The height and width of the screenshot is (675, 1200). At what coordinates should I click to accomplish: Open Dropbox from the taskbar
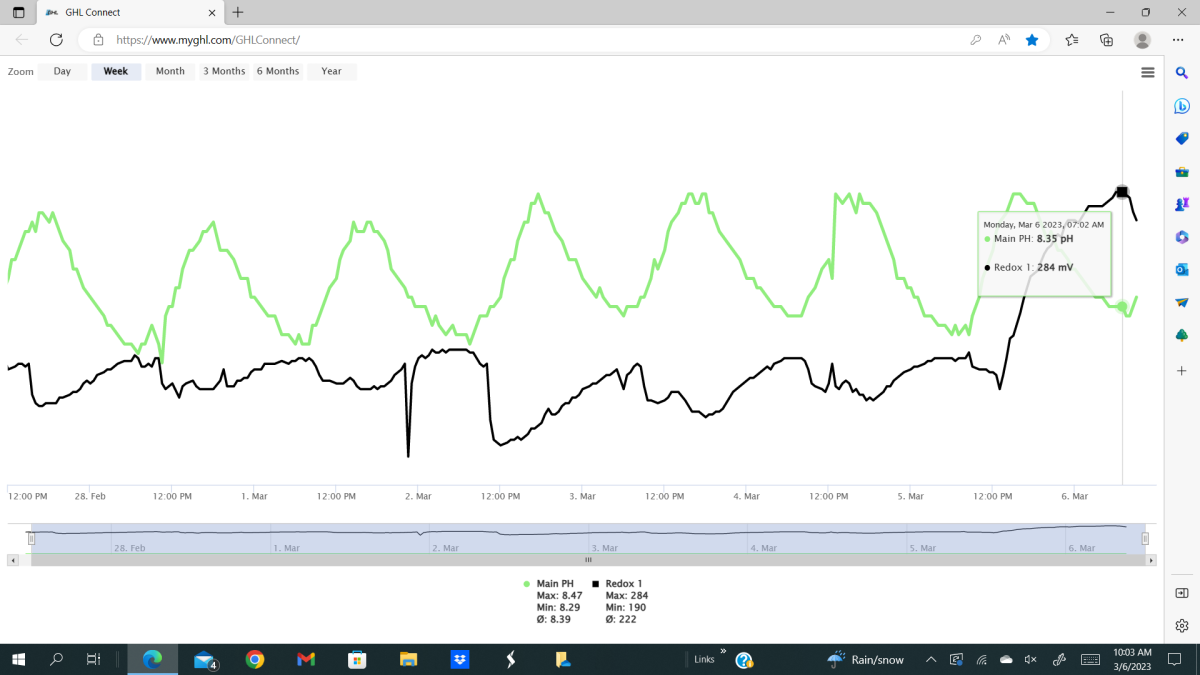pyautogui.click(x=459, y=659)
